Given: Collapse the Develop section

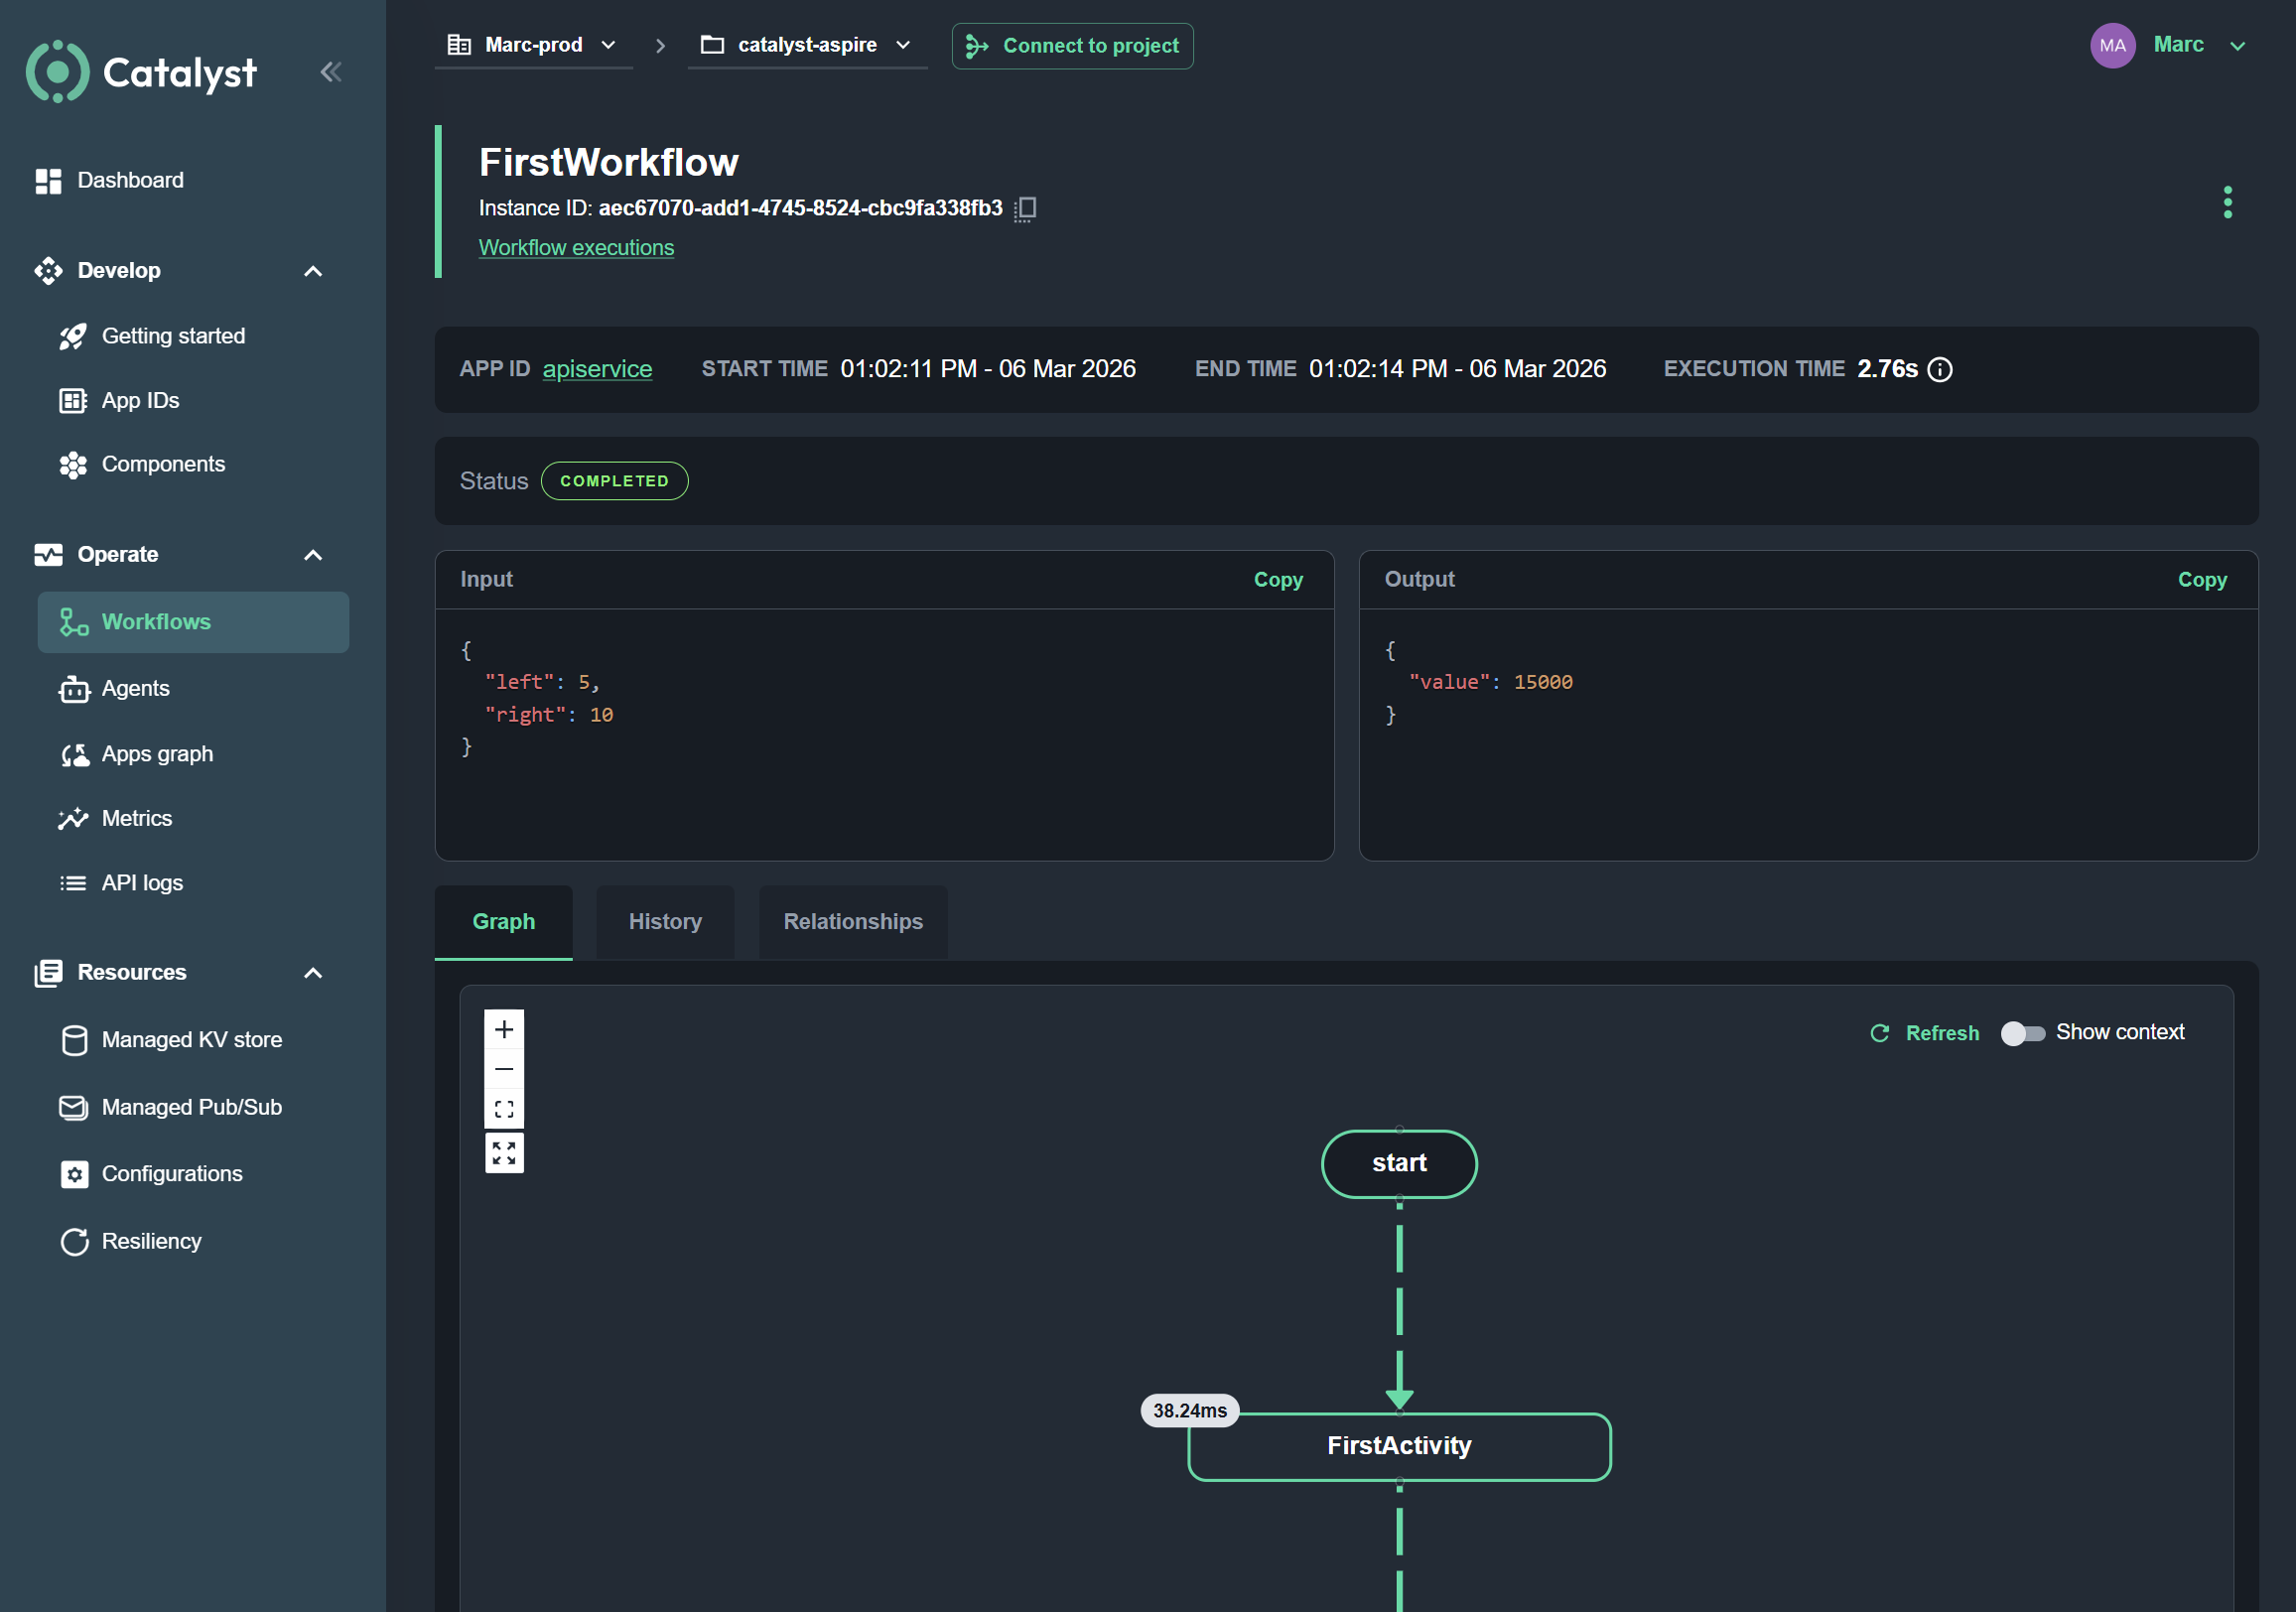Looking at the screenshot, I should pos(313,271).
